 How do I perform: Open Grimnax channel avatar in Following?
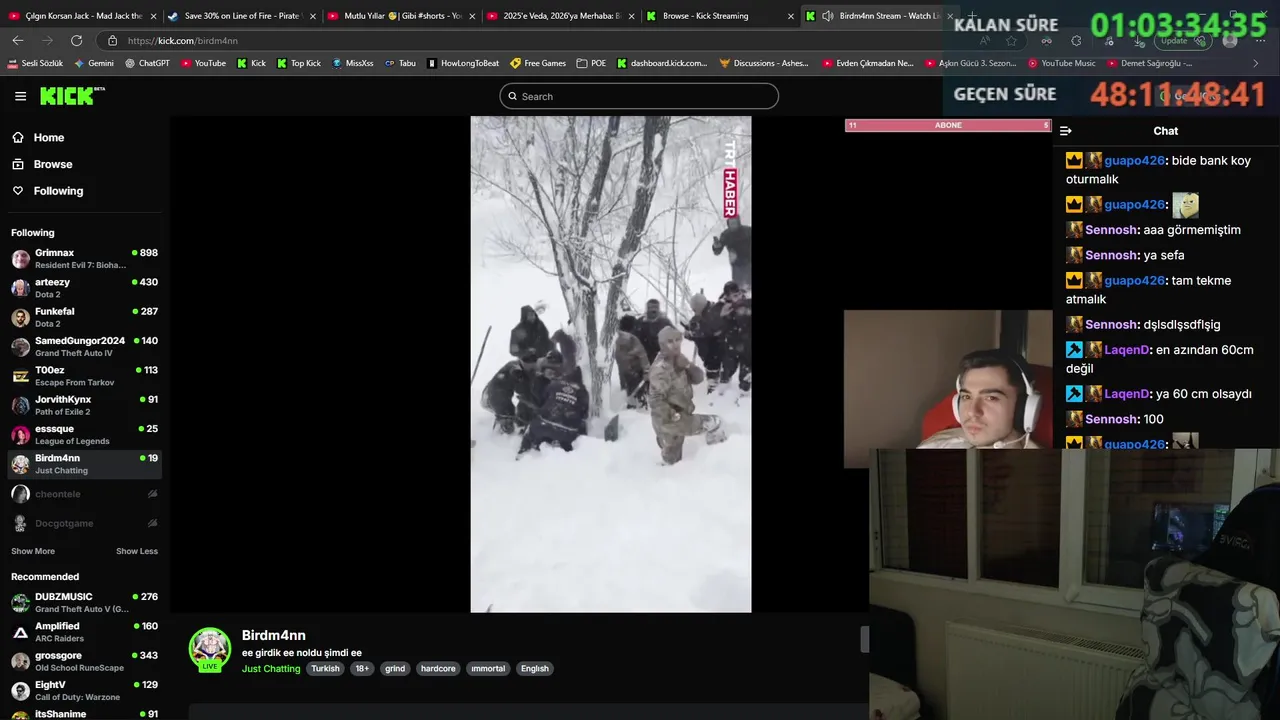tap(20, 259)
